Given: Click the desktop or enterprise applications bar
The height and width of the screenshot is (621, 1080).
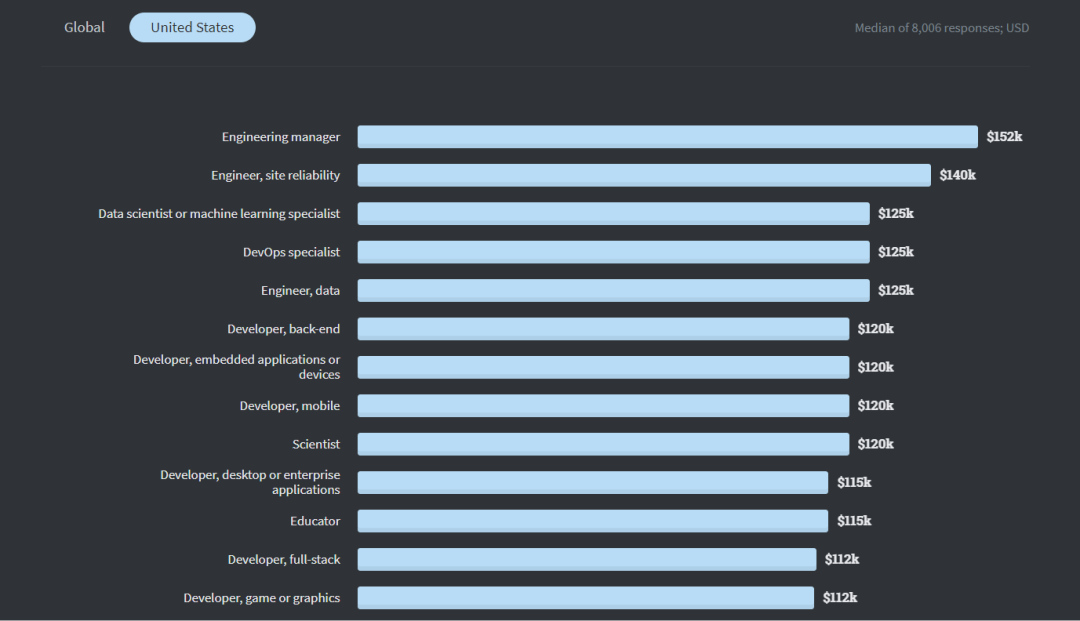Looking at the screenshot, I should [593, 482].
